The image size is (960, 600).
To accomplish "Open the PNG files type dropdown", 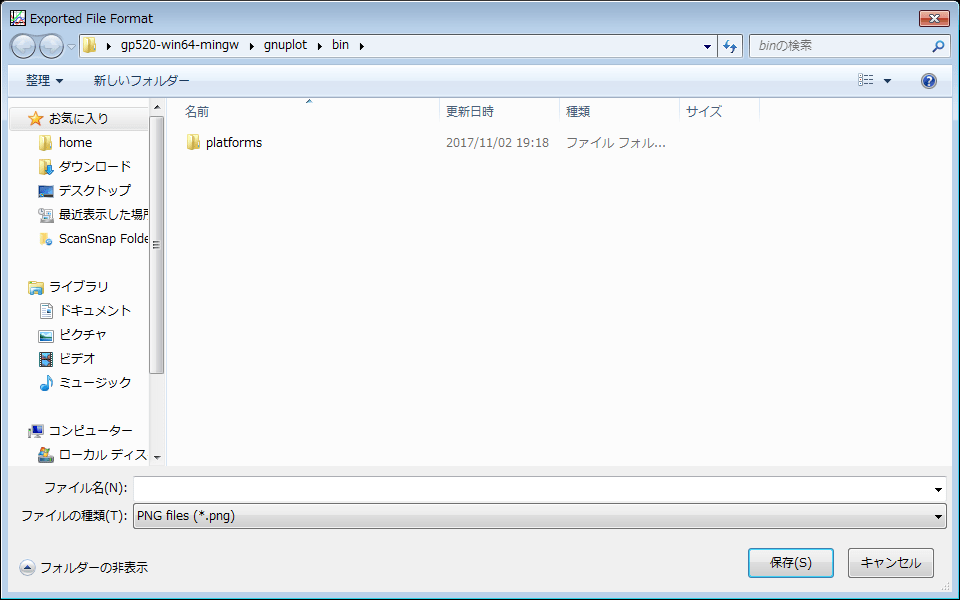I will pyautogui.click(x=539, y=516).
